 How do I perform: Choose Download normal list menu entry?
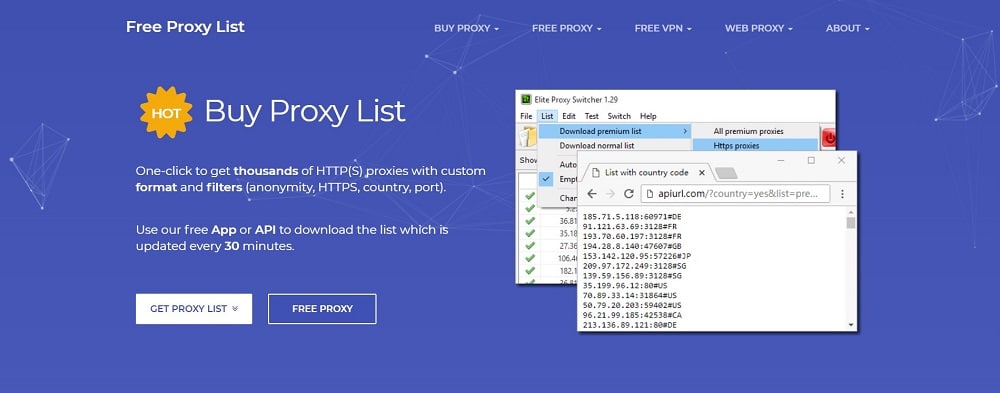point(597,145)
